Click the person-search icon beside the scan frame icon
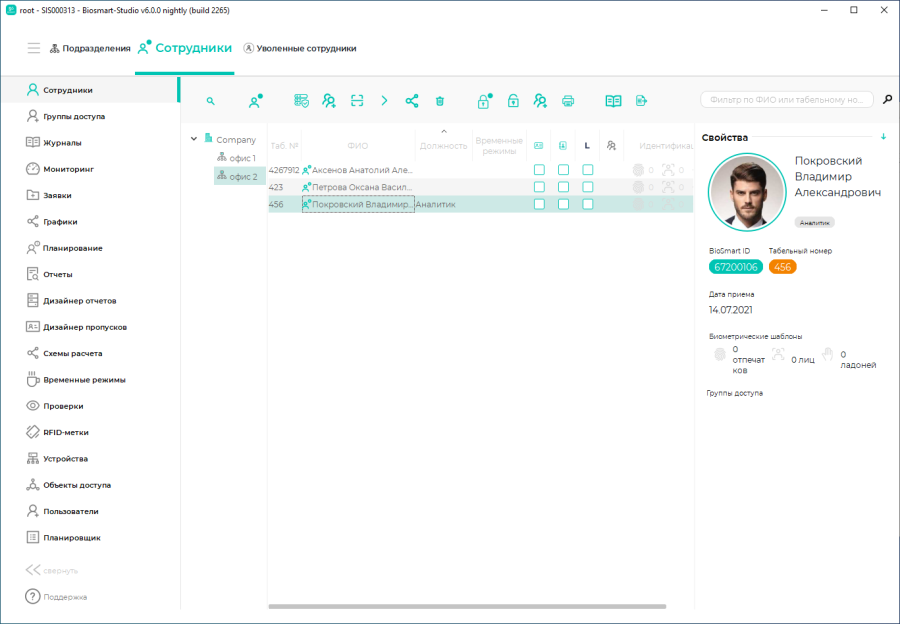The width and height of the screenshot is (900, 624). 329,101
